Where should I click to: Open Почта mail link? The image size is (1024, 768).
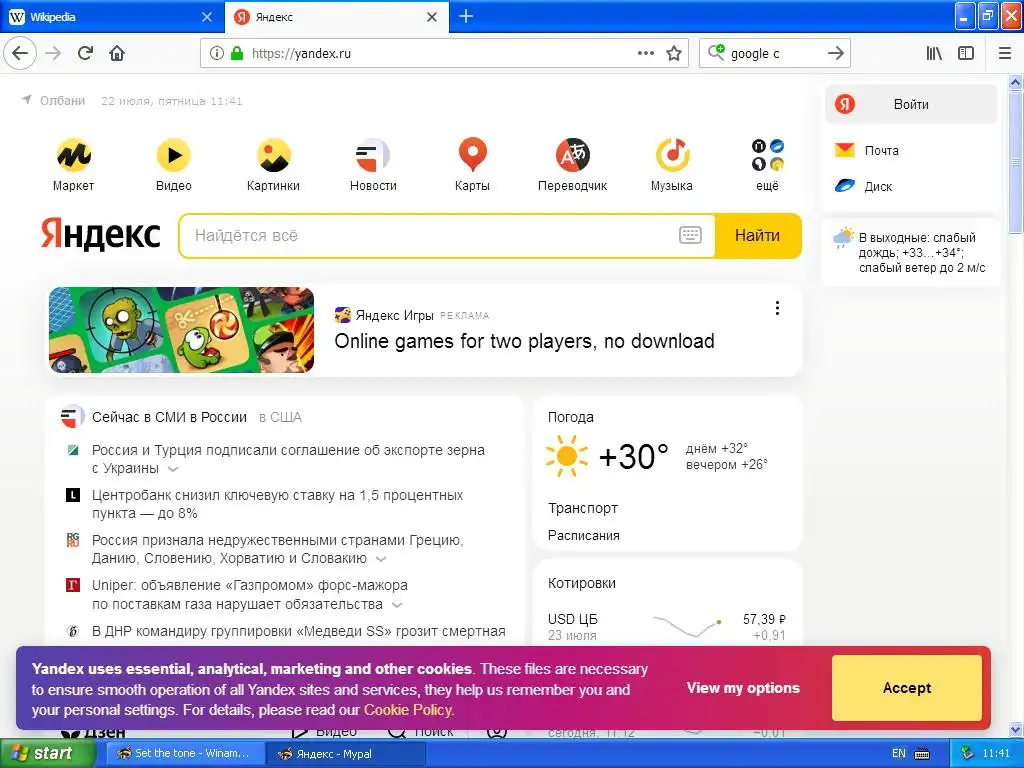click(867, 150)
